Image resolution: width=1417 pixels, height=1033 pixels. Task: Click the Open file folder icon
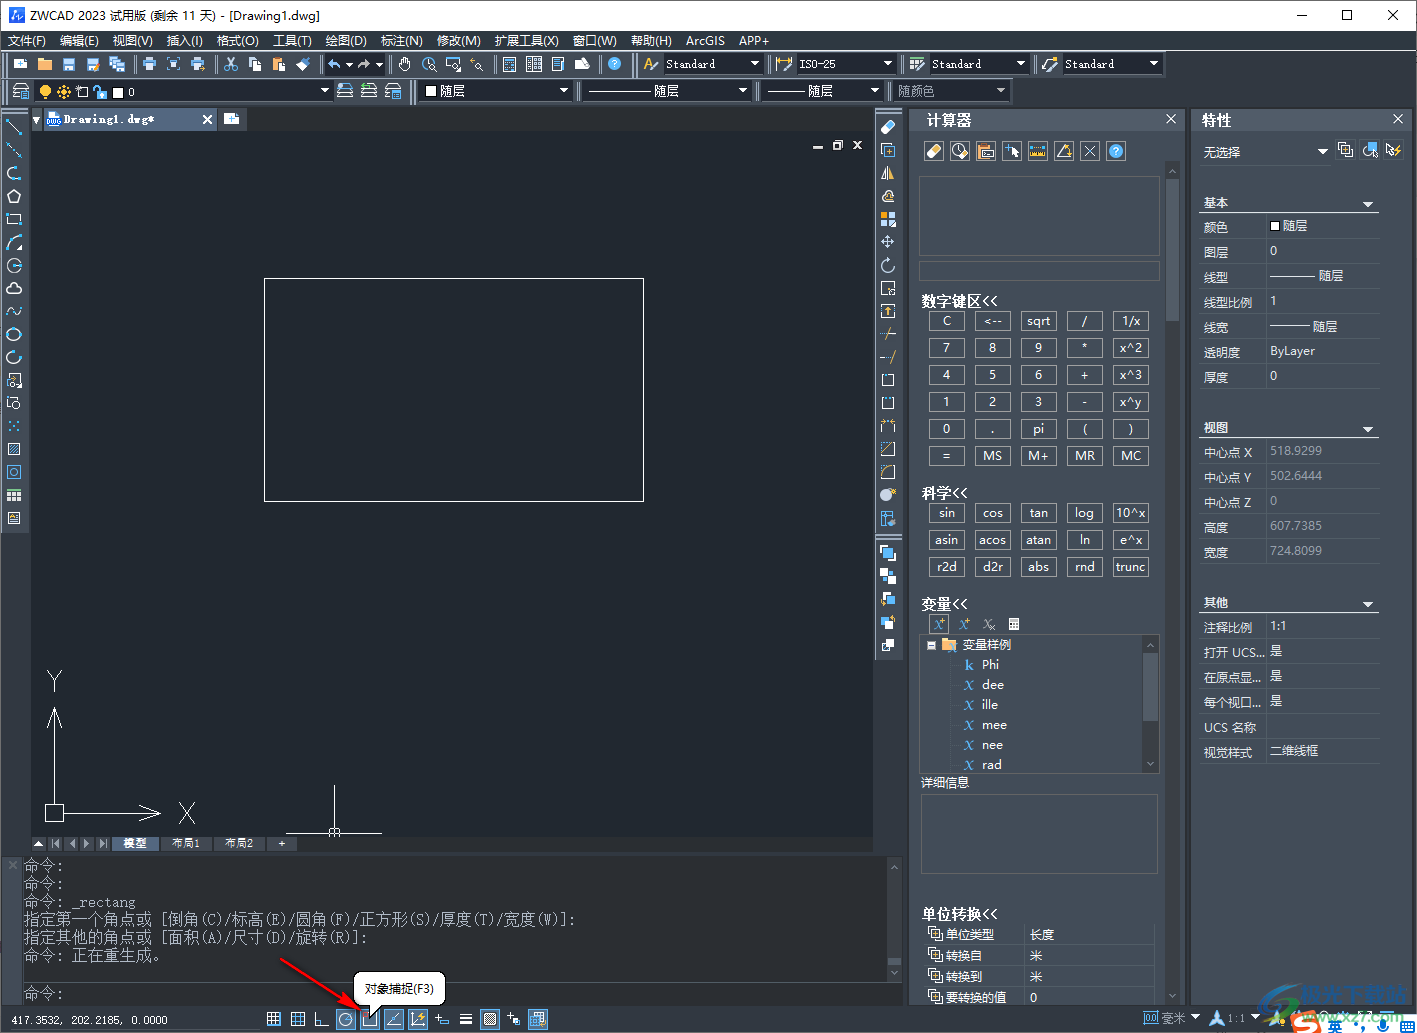point(45,64)
